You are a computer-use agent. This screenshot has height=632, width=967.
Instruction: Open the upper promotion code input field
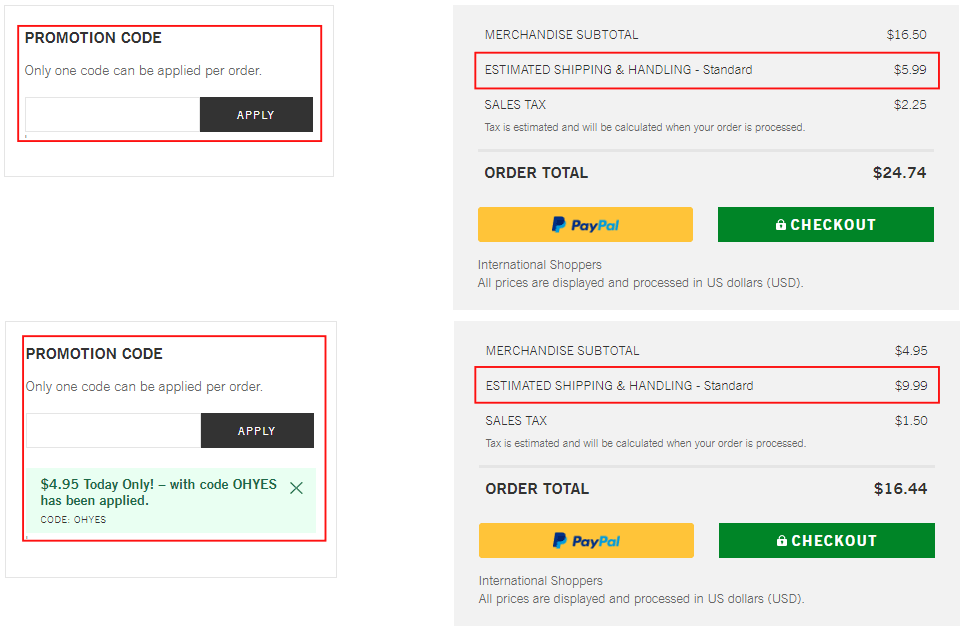tap(110, 114)
